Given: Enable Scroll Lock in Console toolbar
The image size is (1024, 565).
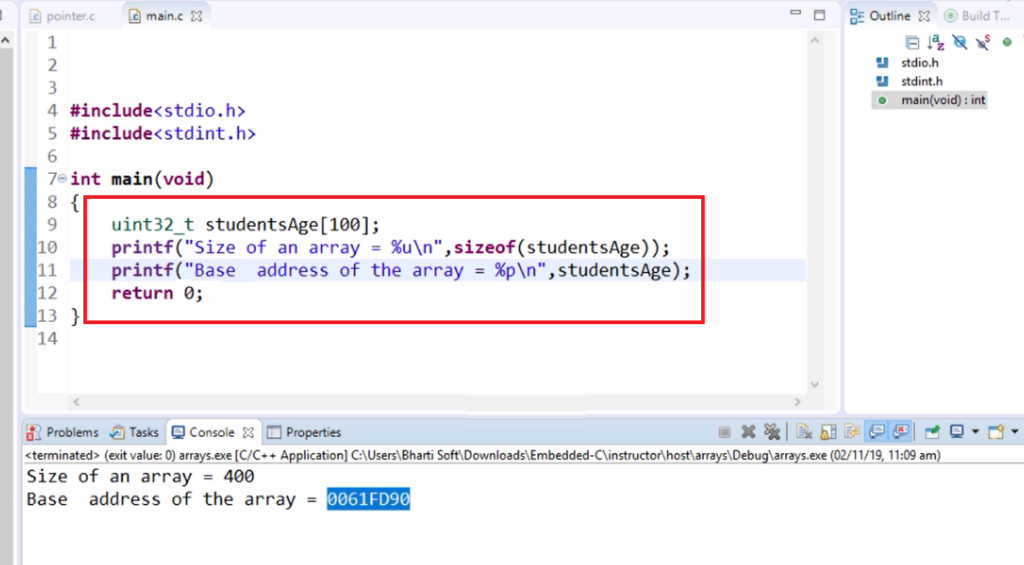Looking at the screenshot, I should pos(828,432).
